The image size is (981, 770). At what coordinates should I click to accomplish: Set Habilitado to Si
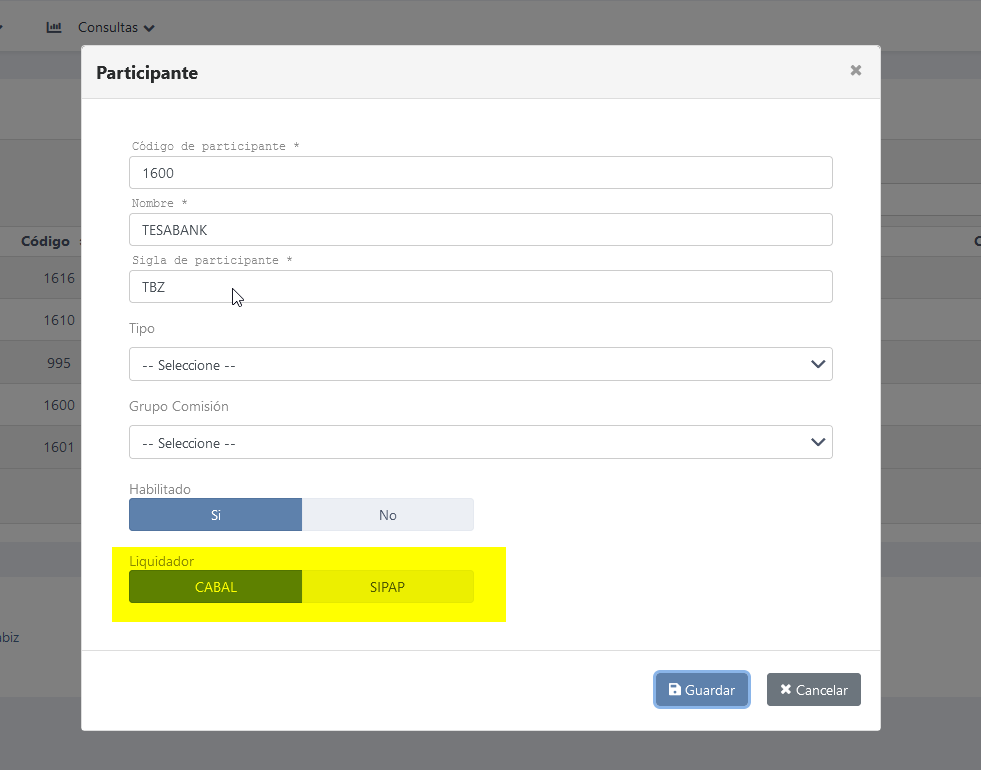pyautogui.click(x=215, y=515)
